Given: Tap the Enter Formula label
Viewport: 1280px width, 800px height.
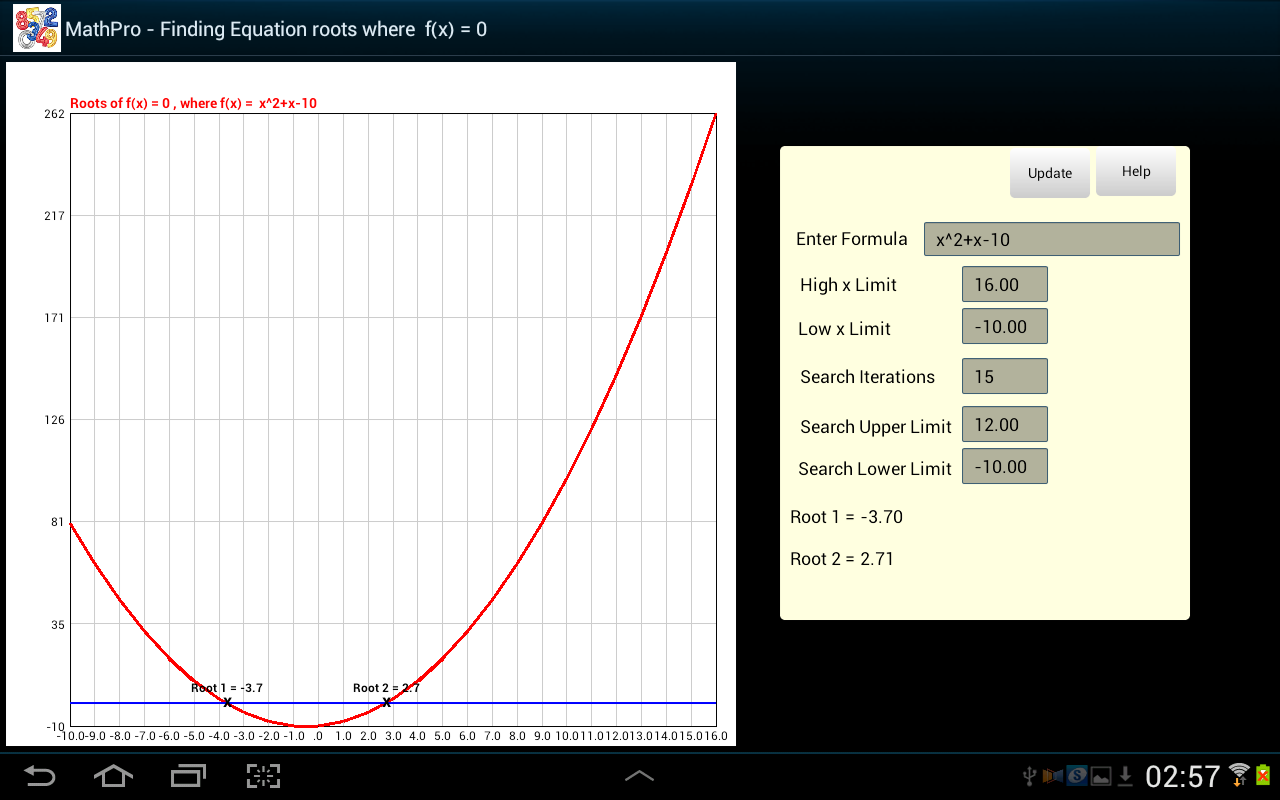Looking at the screenshot, I should click(x=852, y=239).
